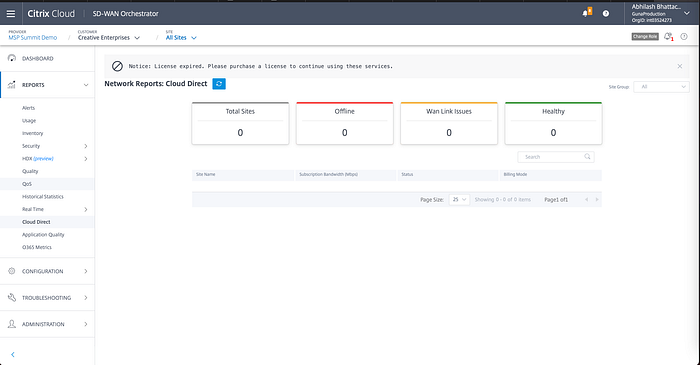Click the Reports chart icon
The width and height of the screenshot is (700, 365).
tap(12, 84)
